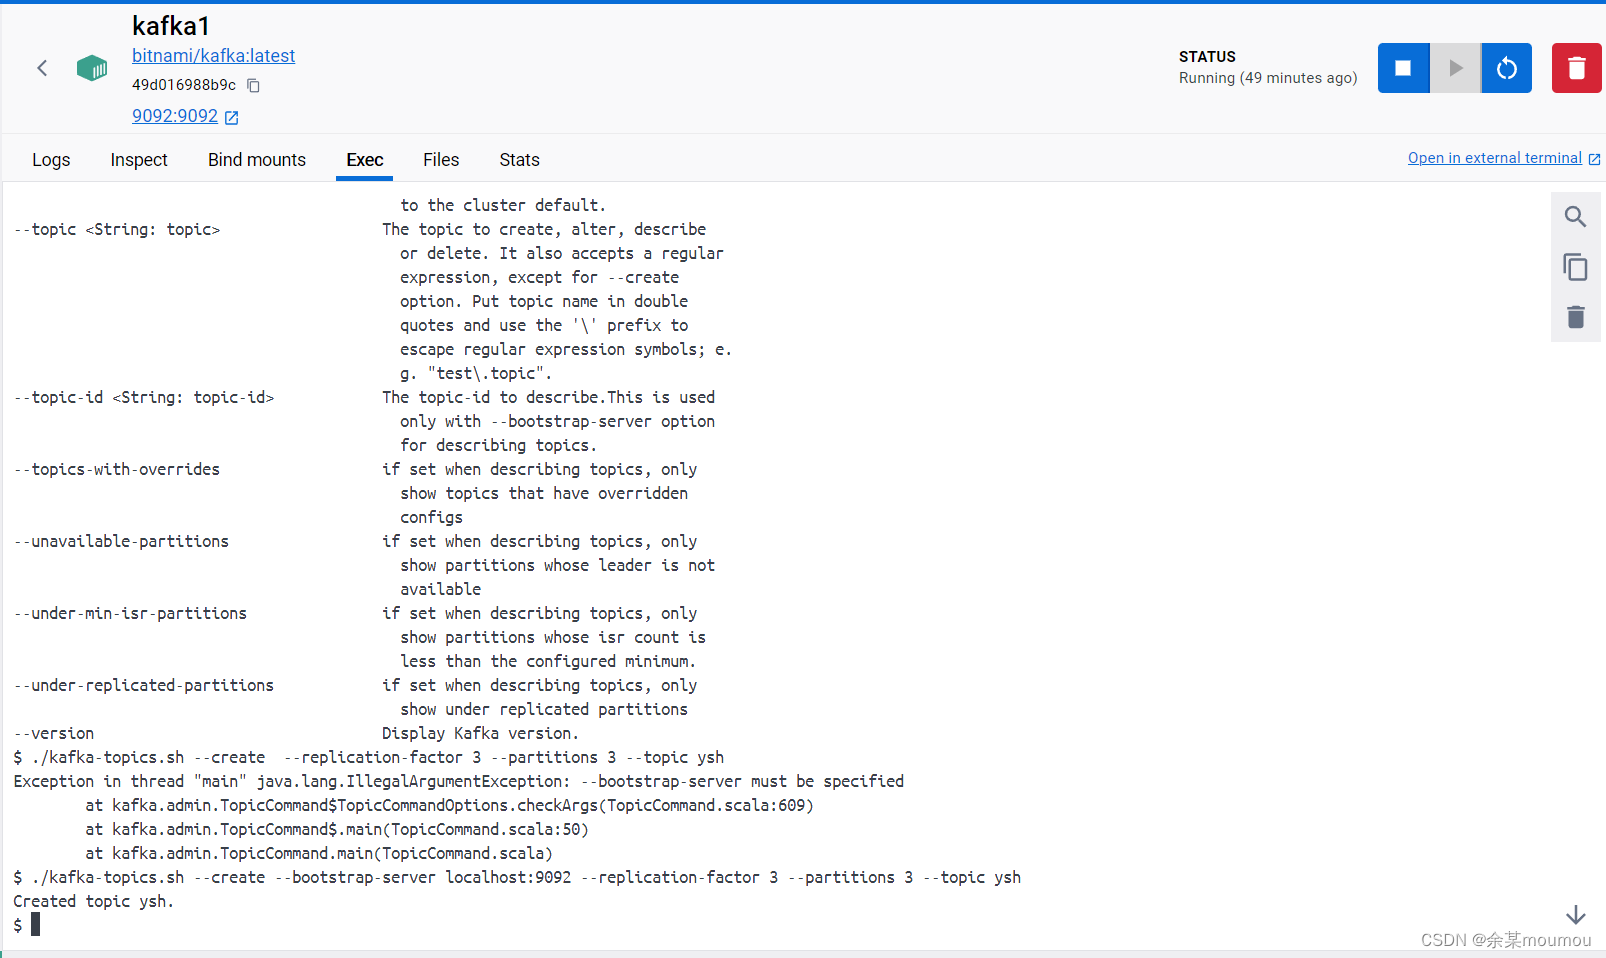Click the TopicCommand.scala:609 stack trace line

point(450,805)
